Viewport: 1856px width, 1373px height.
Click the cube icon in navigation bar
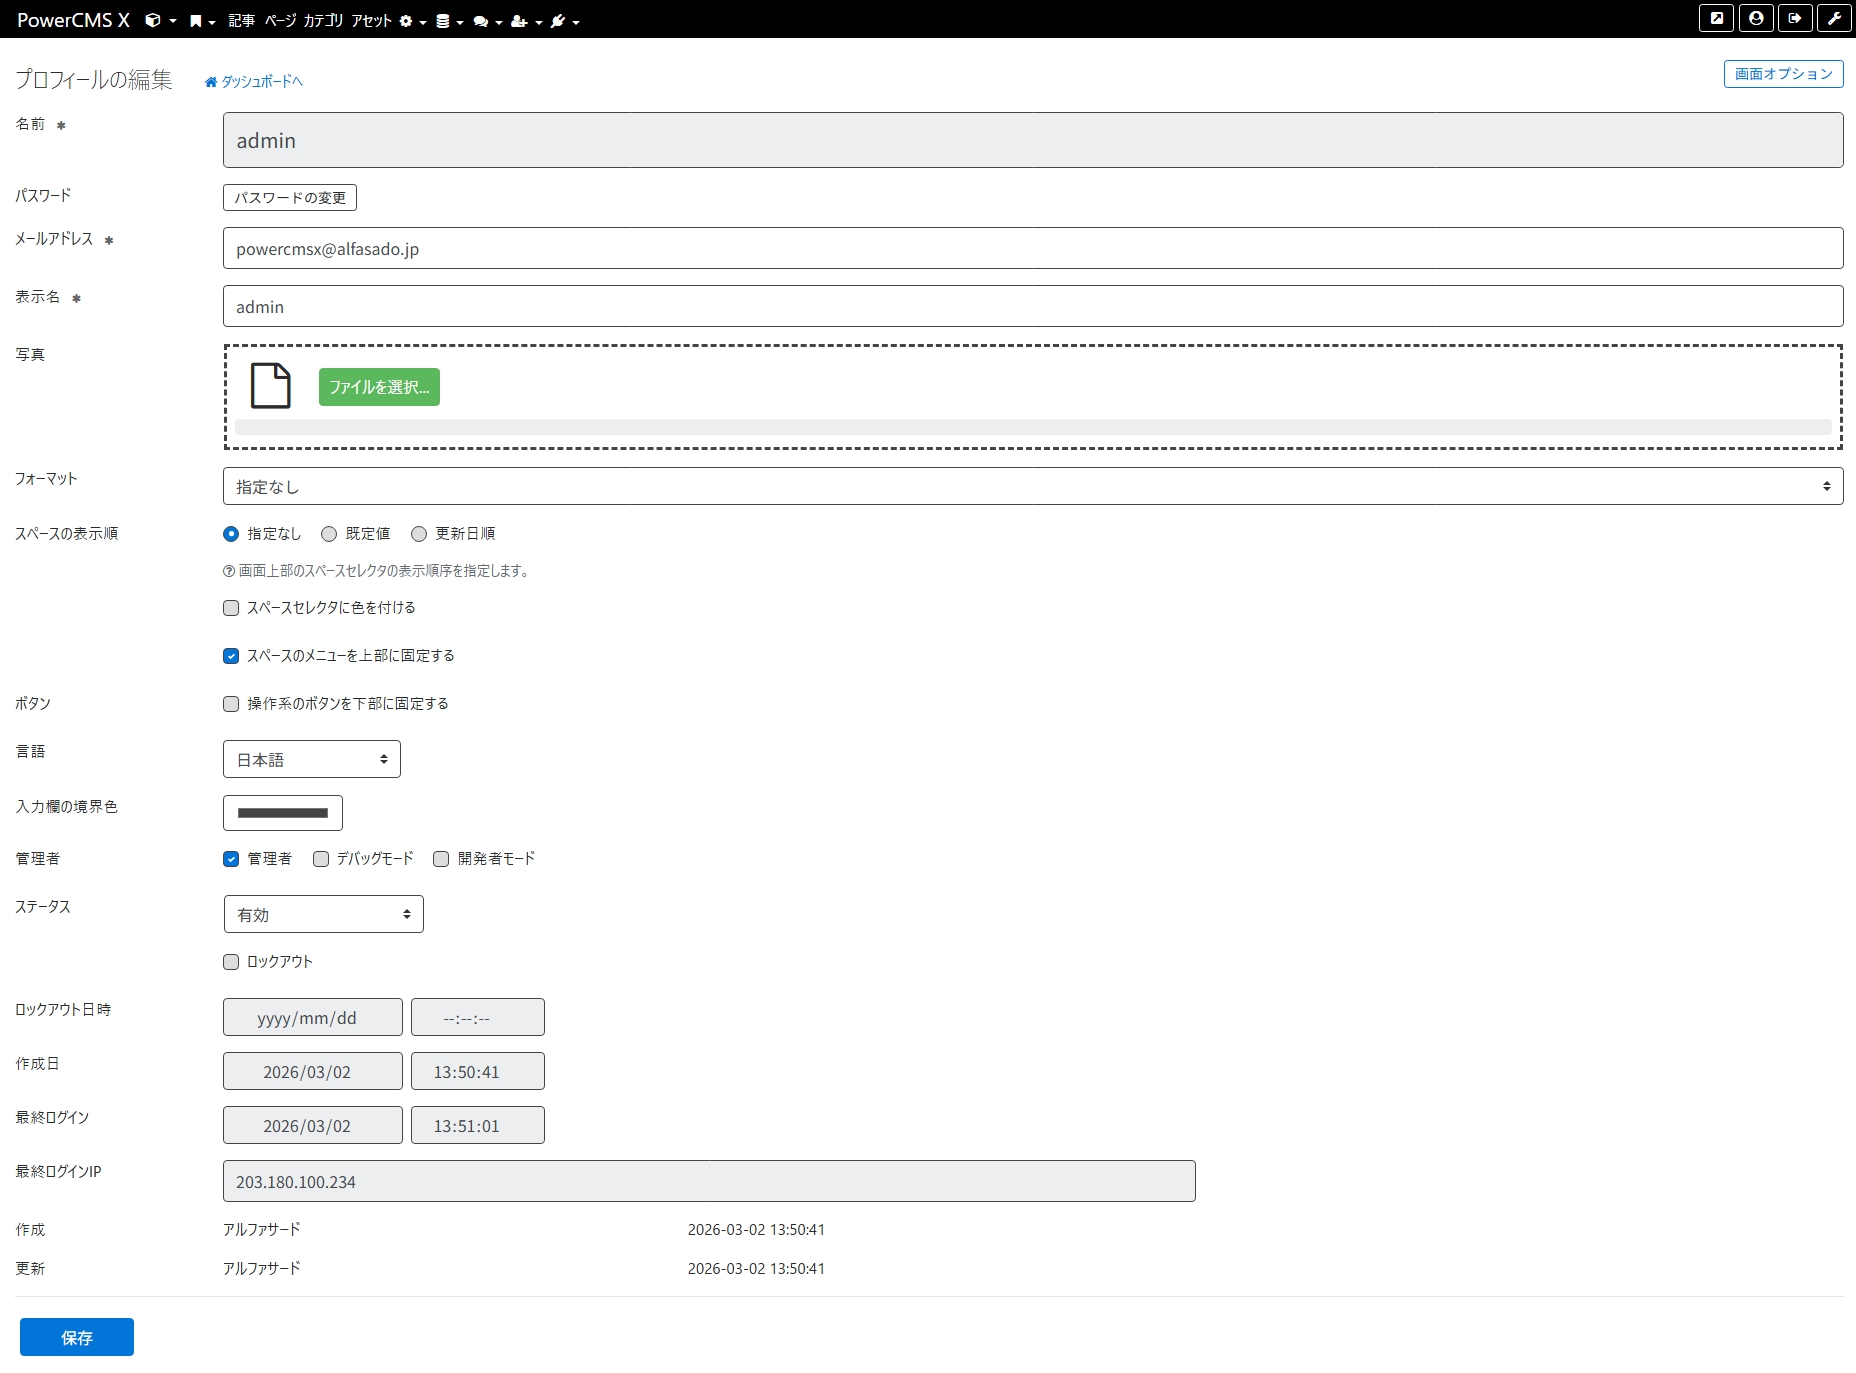pos(153,20)
